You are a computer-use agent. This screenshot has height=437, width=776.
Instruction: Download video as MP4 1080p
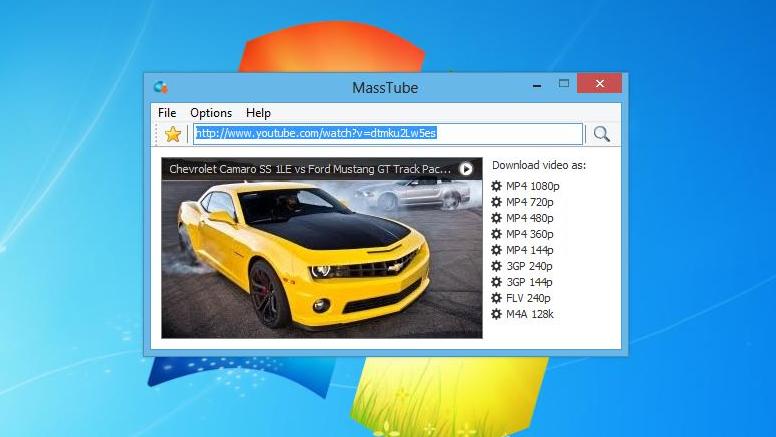click(x=533, y=187)
